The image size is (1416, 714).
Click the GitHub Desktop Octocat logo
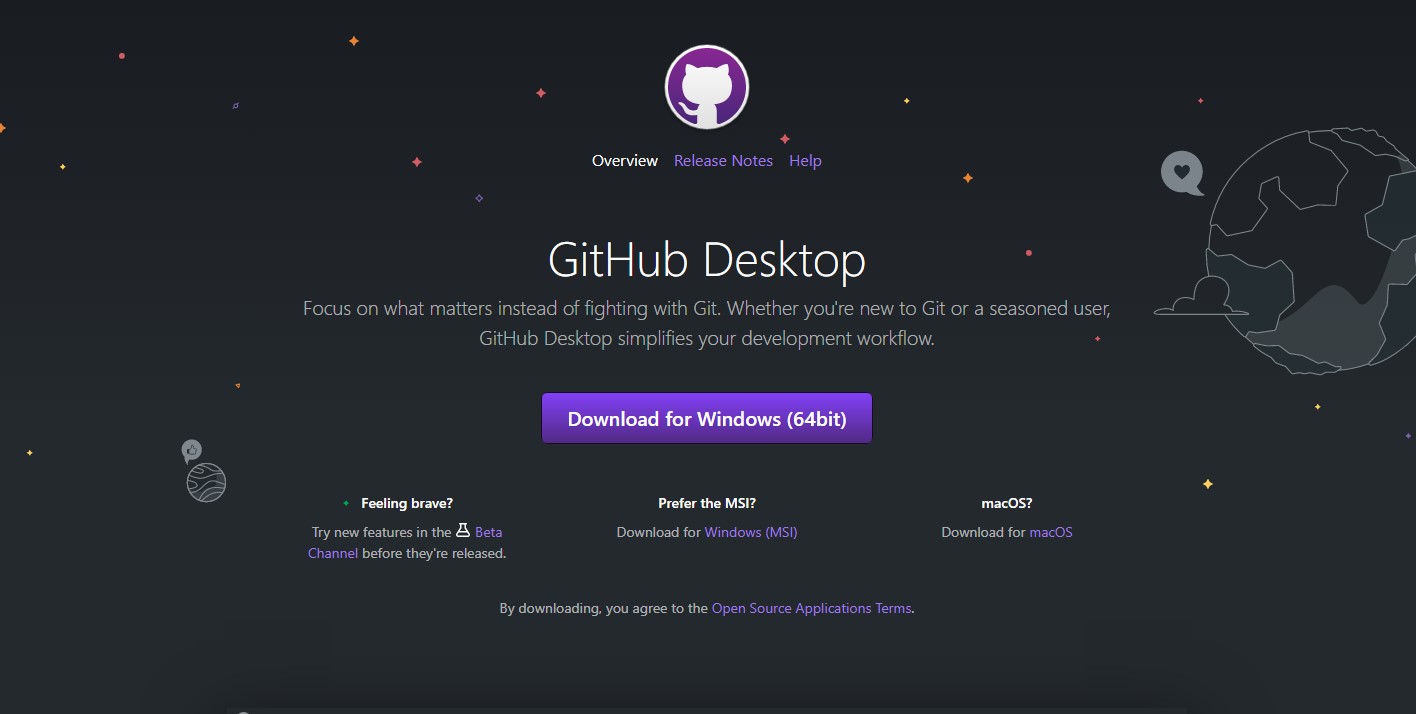pos(707,87)
